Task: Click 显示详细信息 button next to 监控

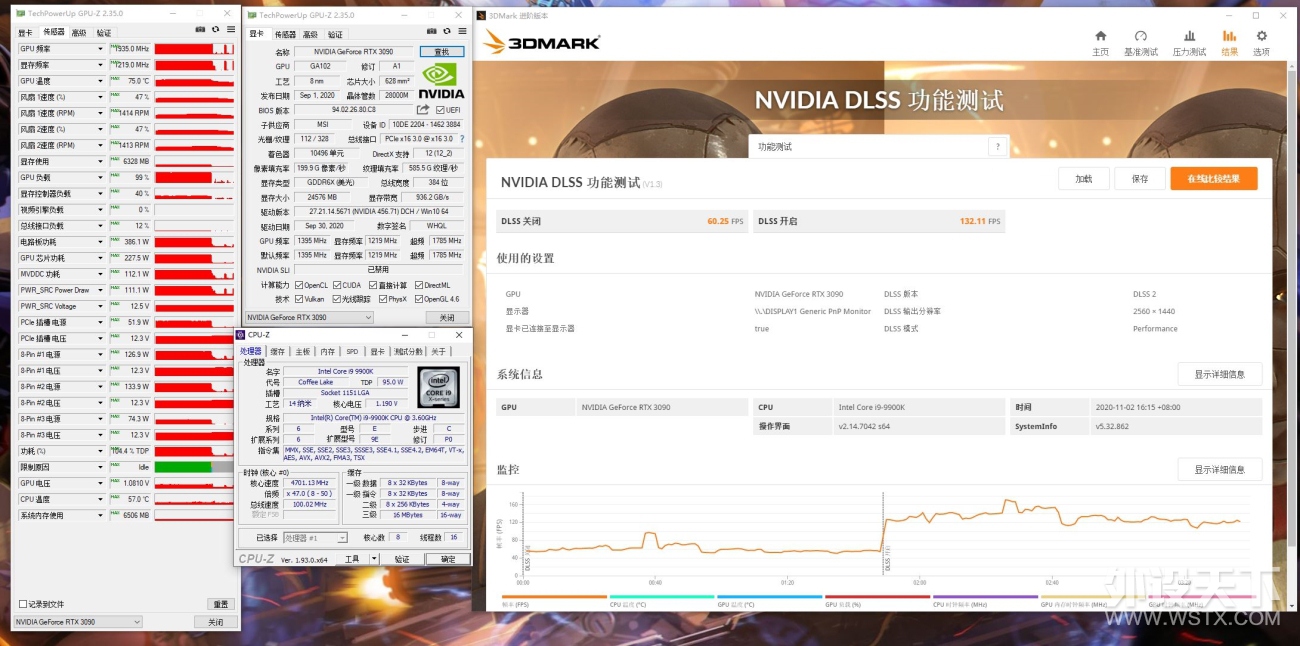Action: [1220, 469]
